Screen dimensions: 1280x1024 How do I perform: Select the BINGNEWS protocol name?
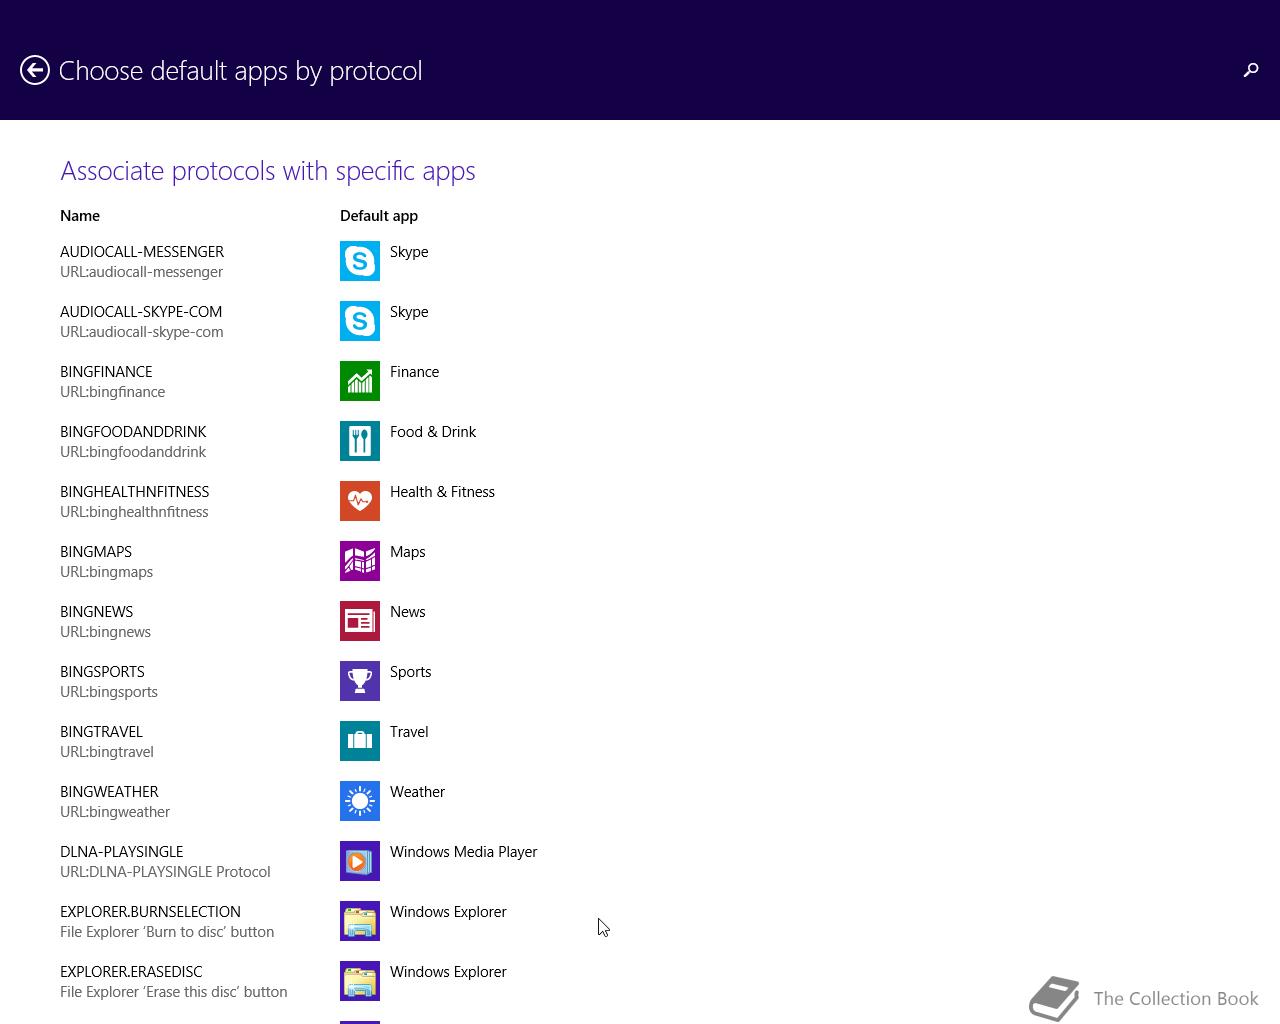[96, 612]
